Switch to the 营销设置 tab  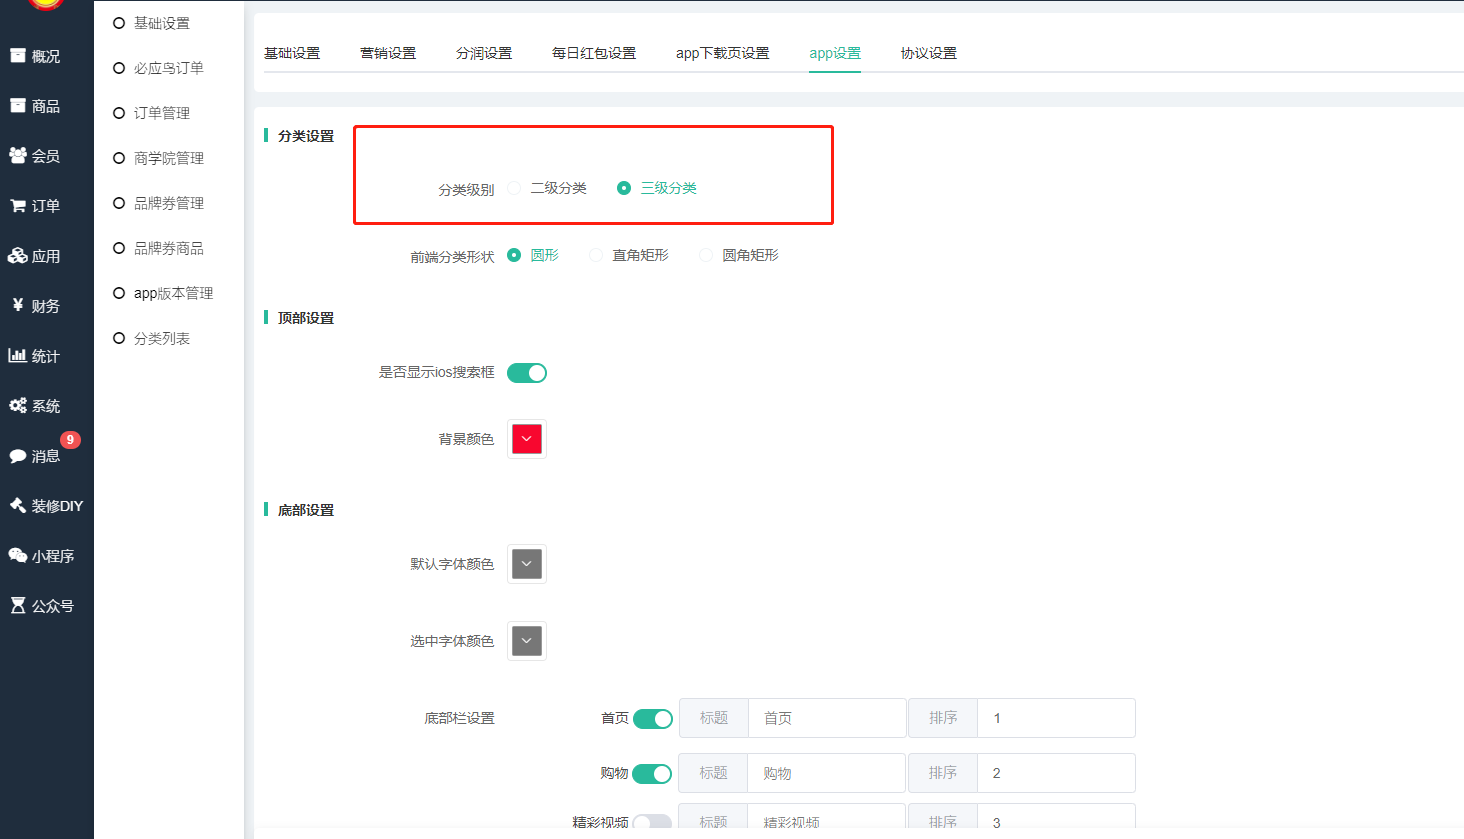coord(388,53)
